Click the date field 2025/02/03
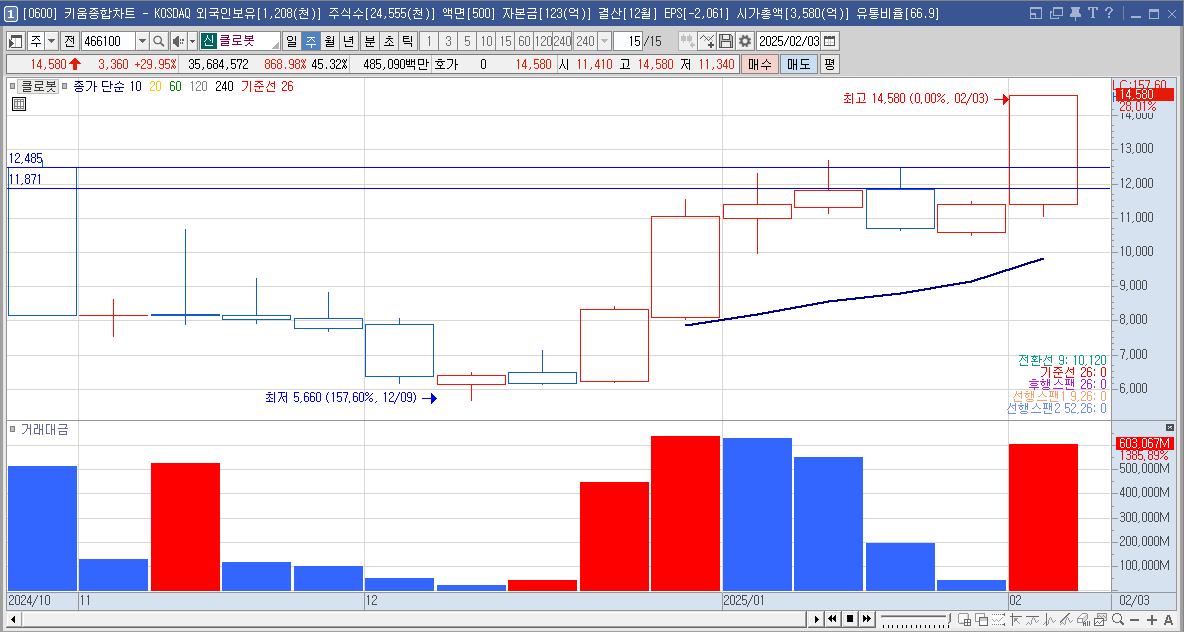This screenshot has height=632, width=1184. 788,41
